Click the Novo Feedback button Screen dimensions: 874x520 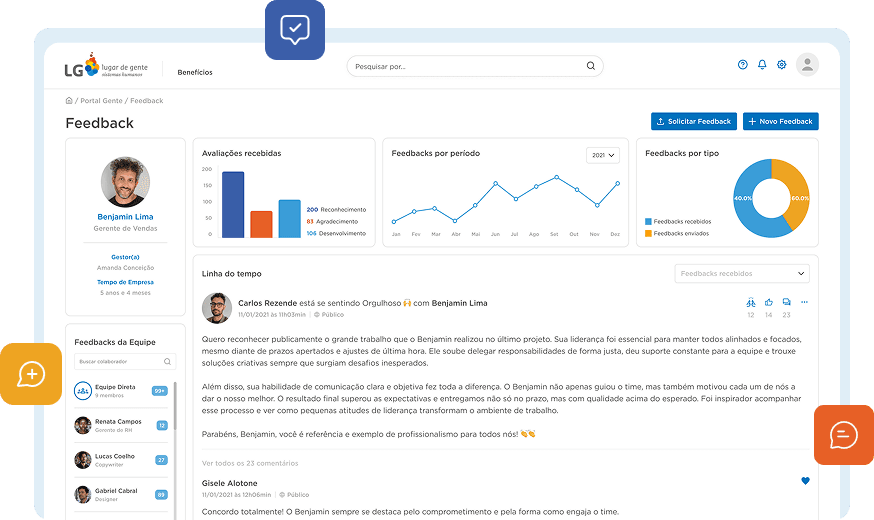pos(781,121)
